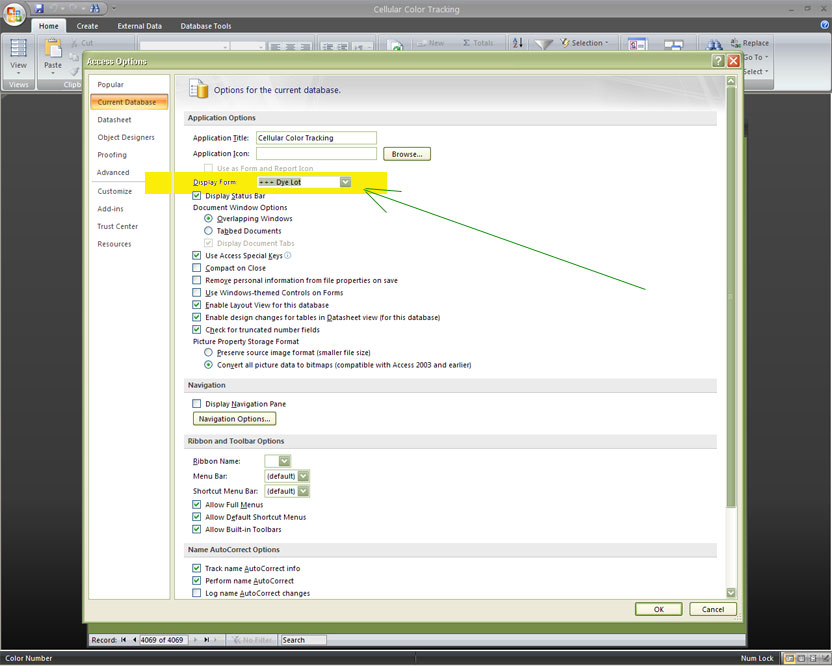Click the Form View icon in status bar
The height and width of the screenshot is (666, 832).
790,658
